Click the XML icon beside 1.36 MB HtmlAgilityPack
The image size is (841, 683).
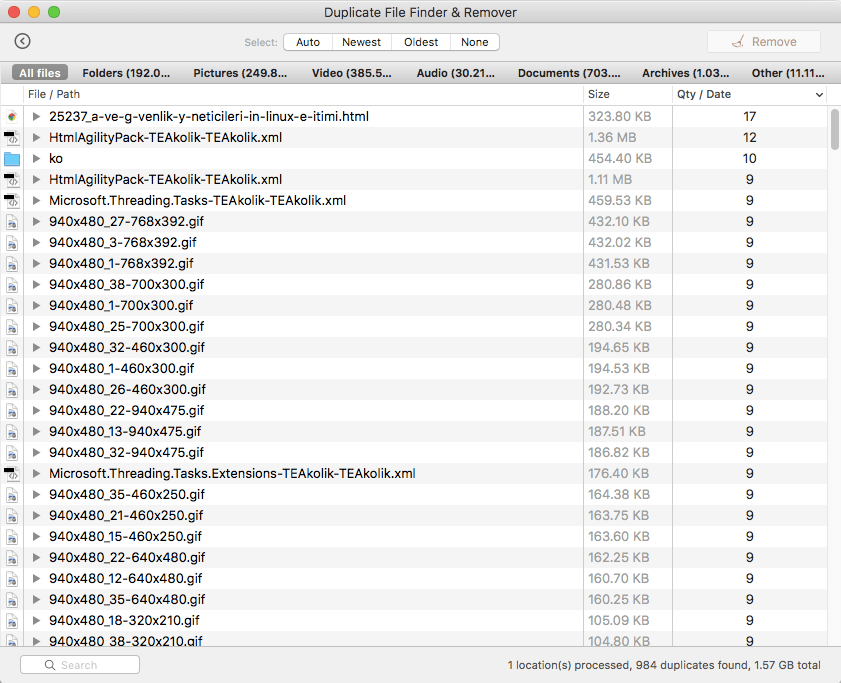click(12, 138)
